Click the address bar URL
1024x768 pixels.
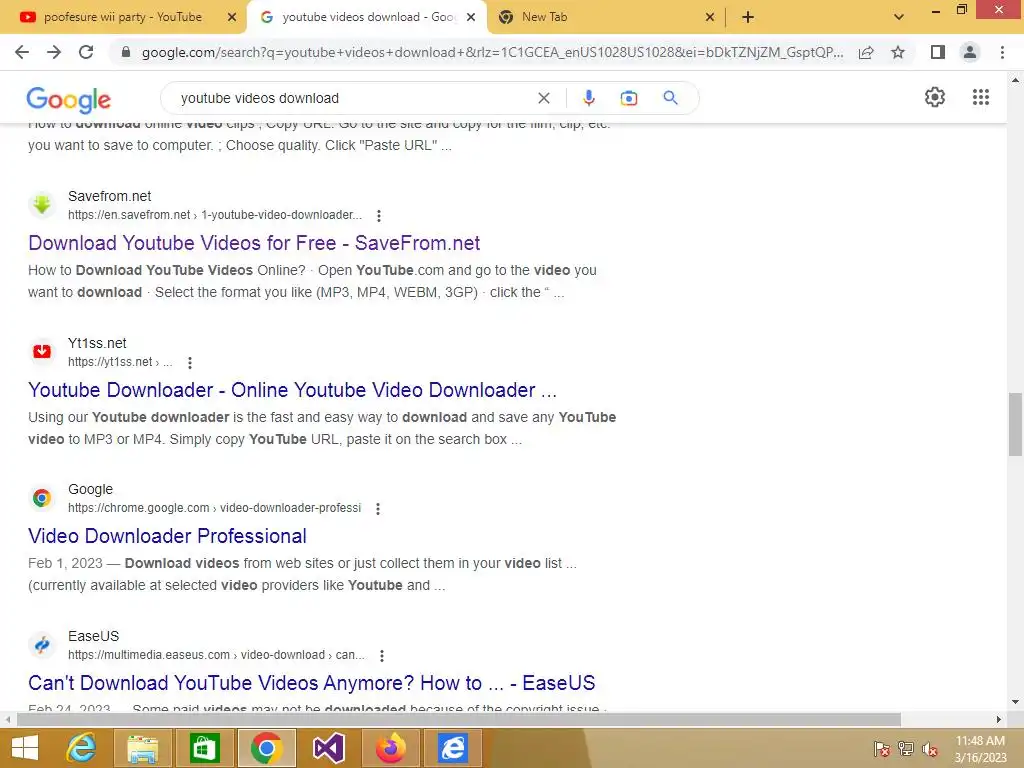(492, 52)
